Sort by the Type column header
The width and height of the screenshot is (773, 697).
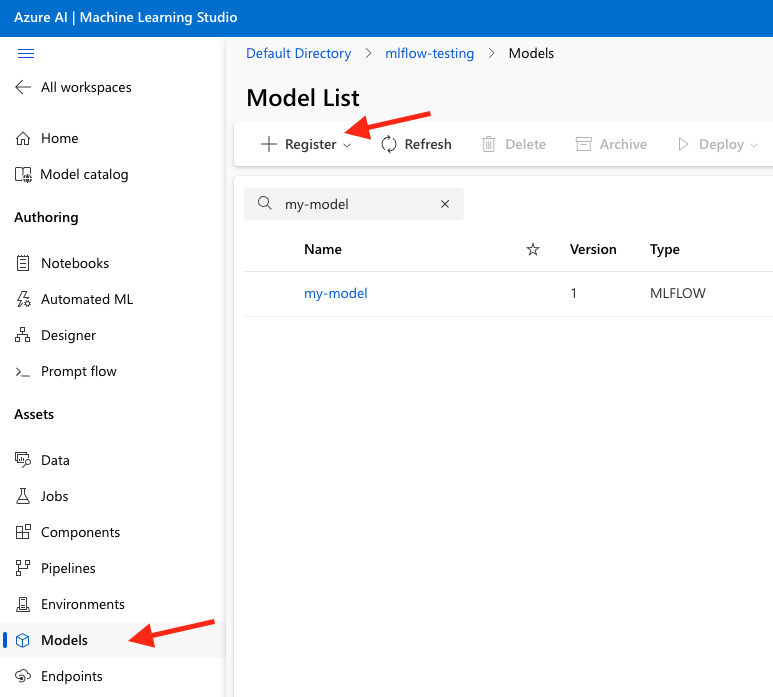pos(665,250)
